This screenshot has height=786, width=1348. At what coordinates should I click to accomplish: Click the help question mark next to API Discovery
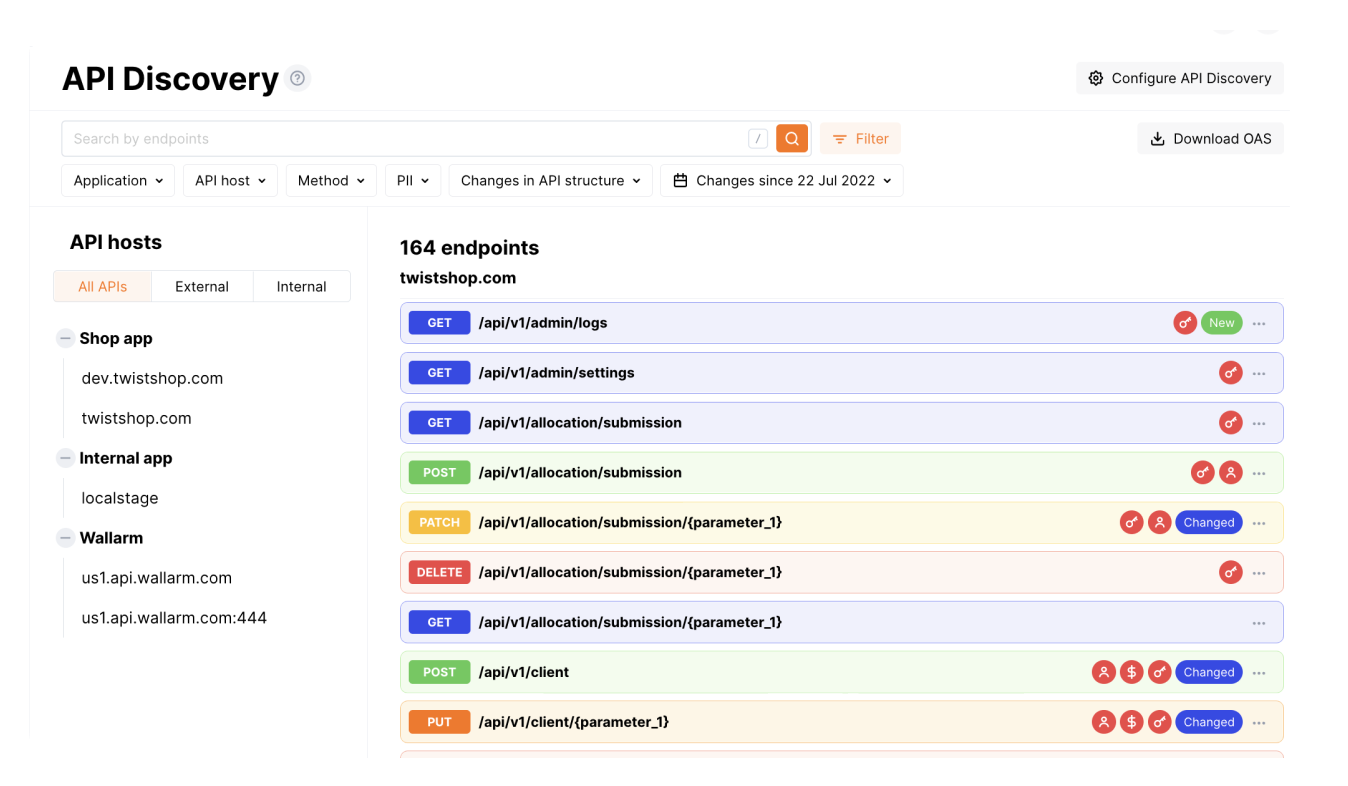[297, 78]
